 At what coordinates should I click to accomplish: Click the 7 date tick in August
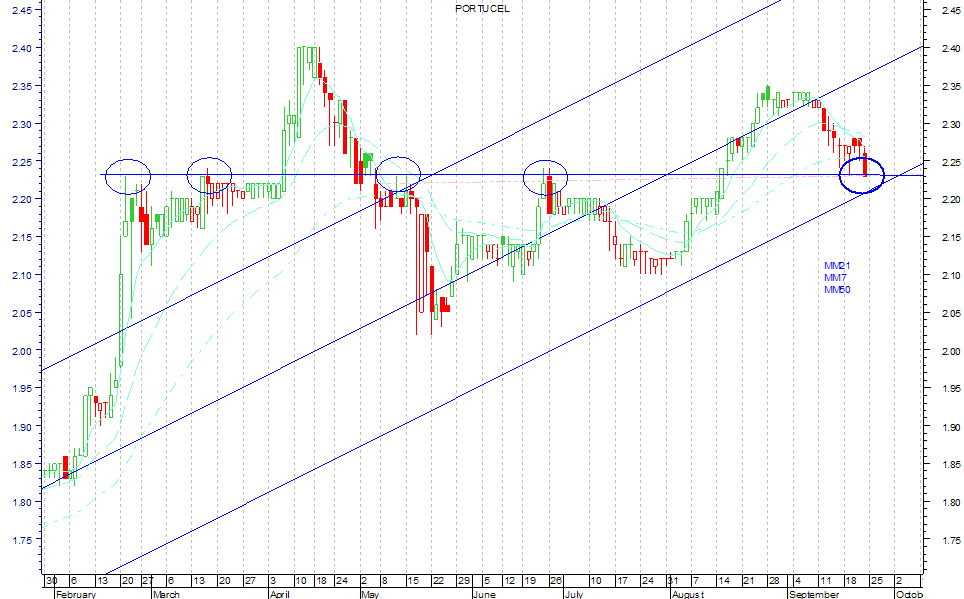tap(695, 581)
